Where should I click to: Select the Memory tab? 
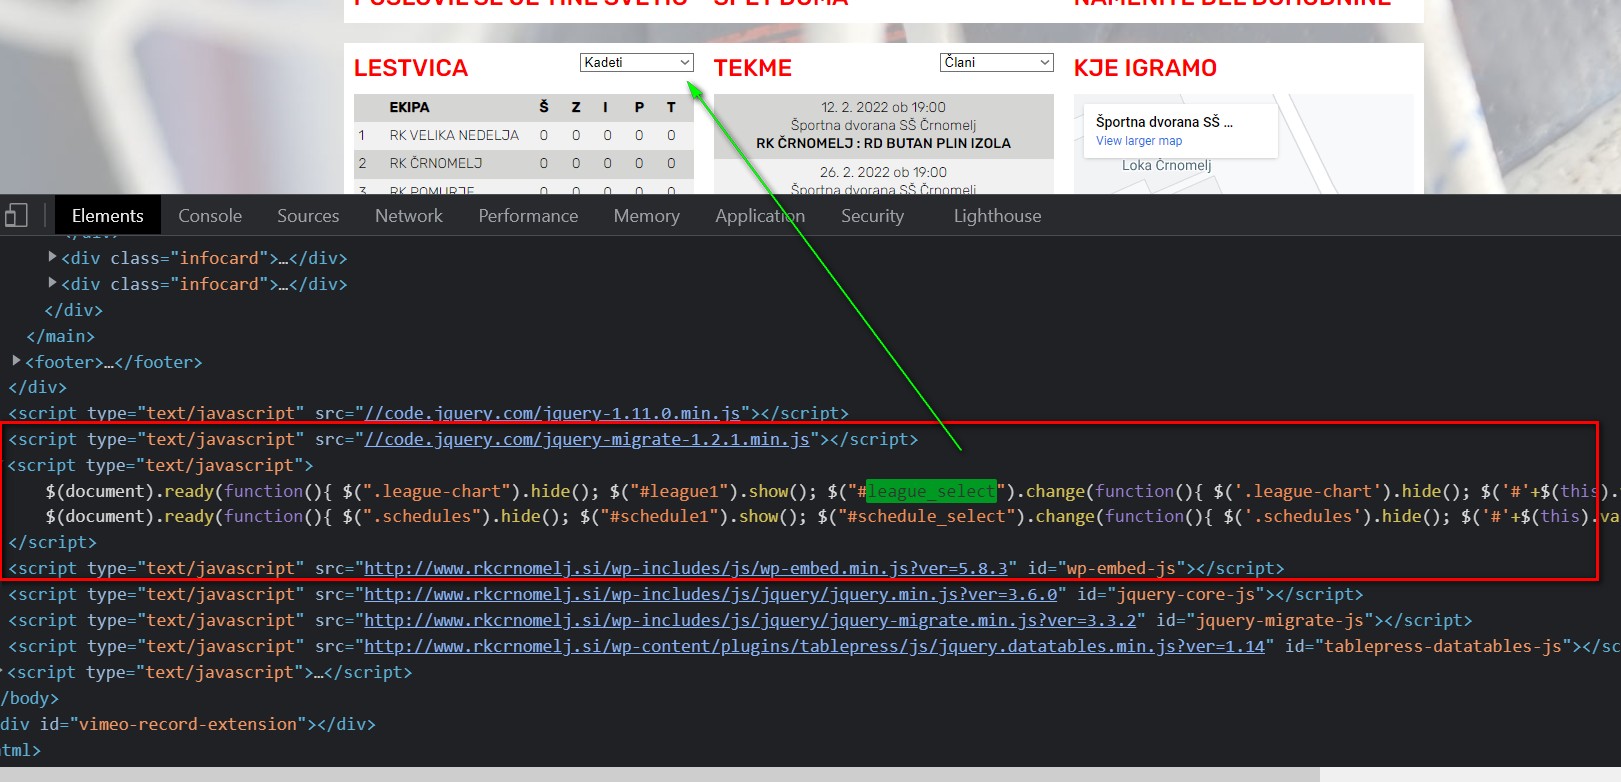[646, 215]
